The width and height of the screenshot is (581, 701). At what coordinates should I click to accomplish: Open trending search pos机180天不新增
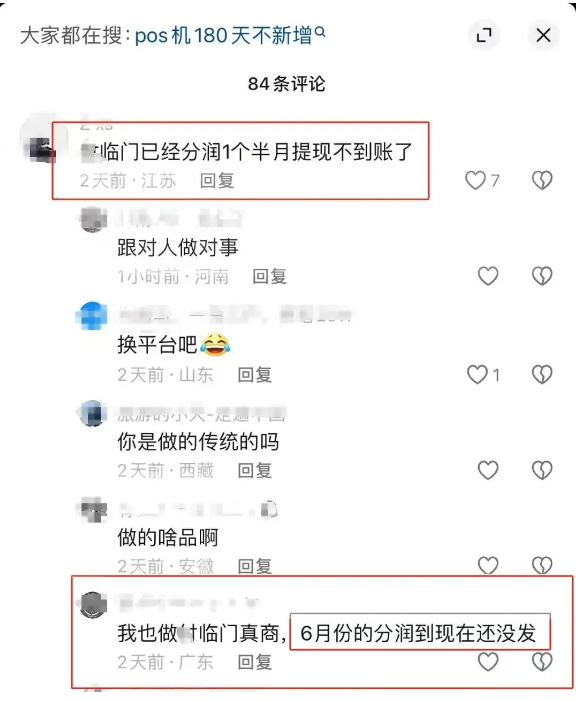[230, 35]
